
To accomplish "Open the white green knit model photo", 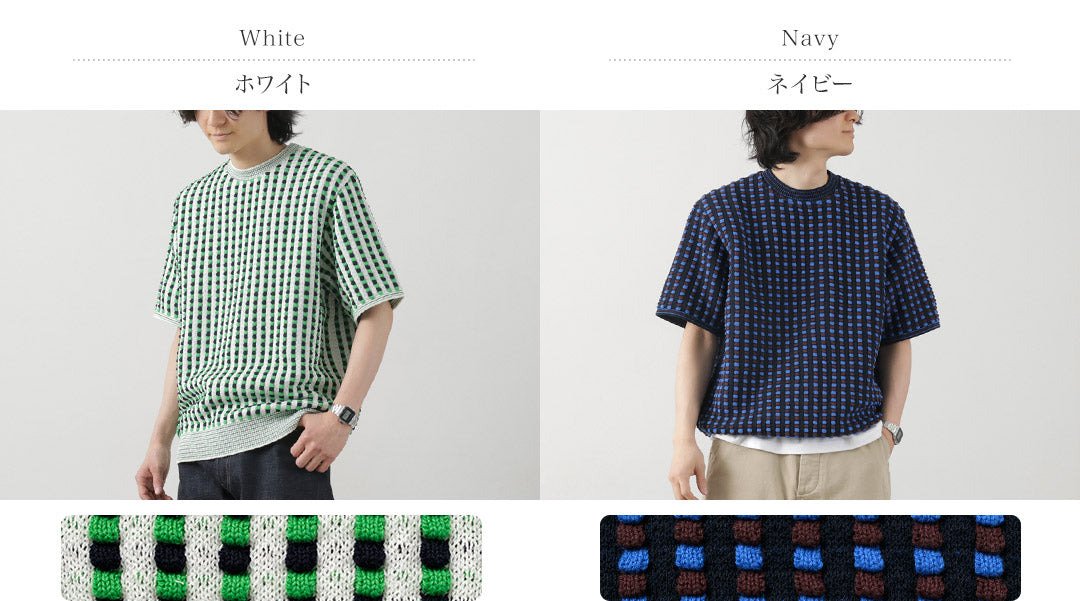I will [x=270, y=304].
